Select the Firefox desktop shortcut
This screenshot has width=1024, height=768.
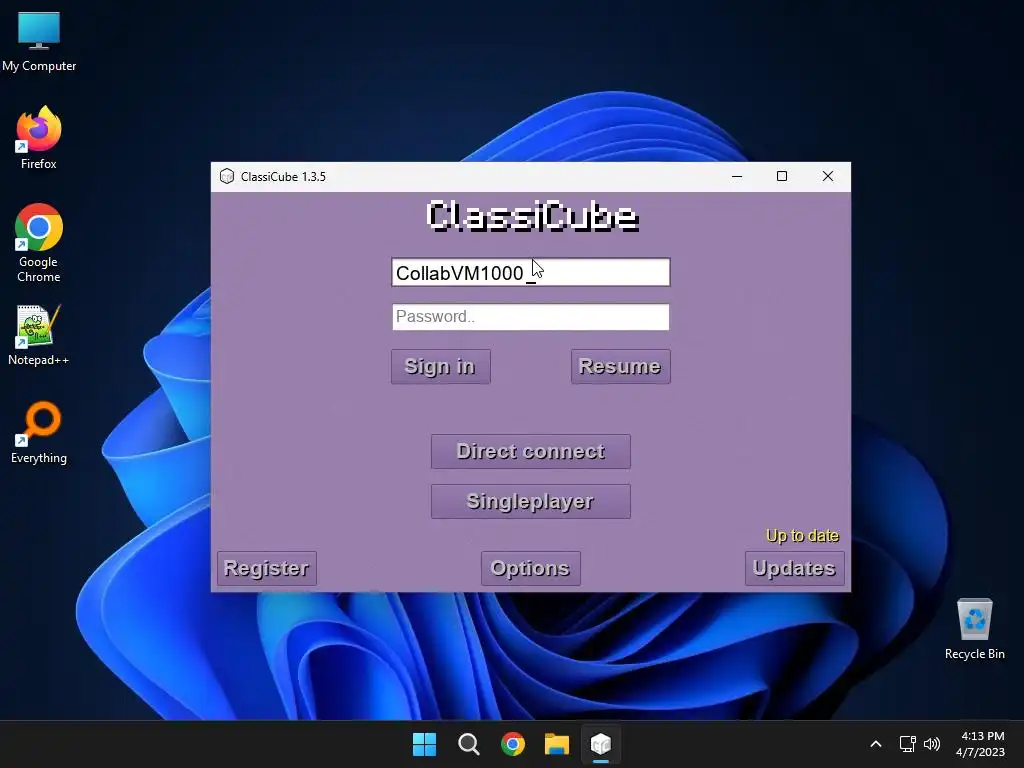coord(39,138)
